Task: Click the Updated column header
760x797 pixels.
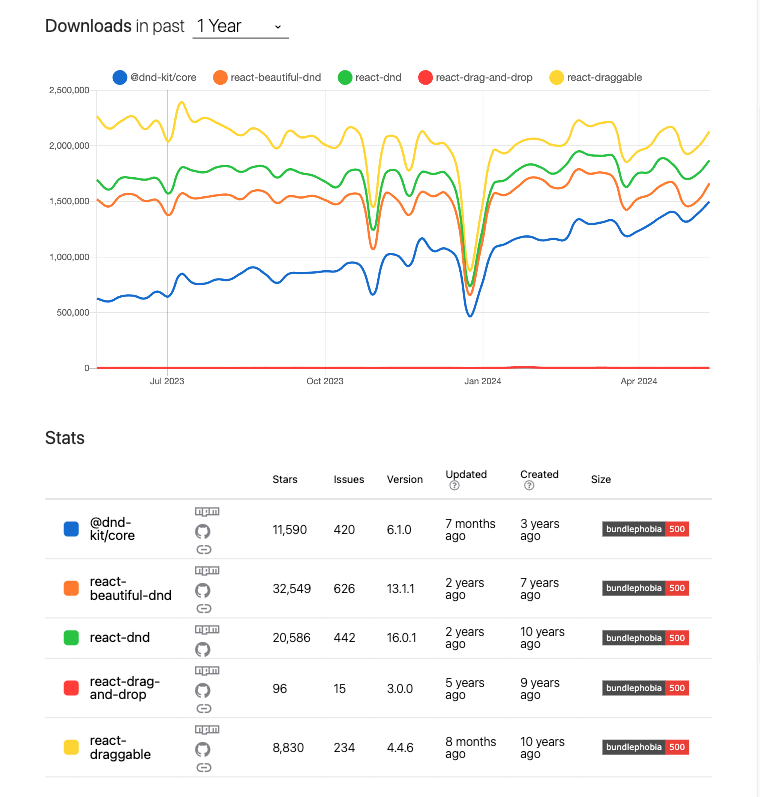Action: click(466, 474)
